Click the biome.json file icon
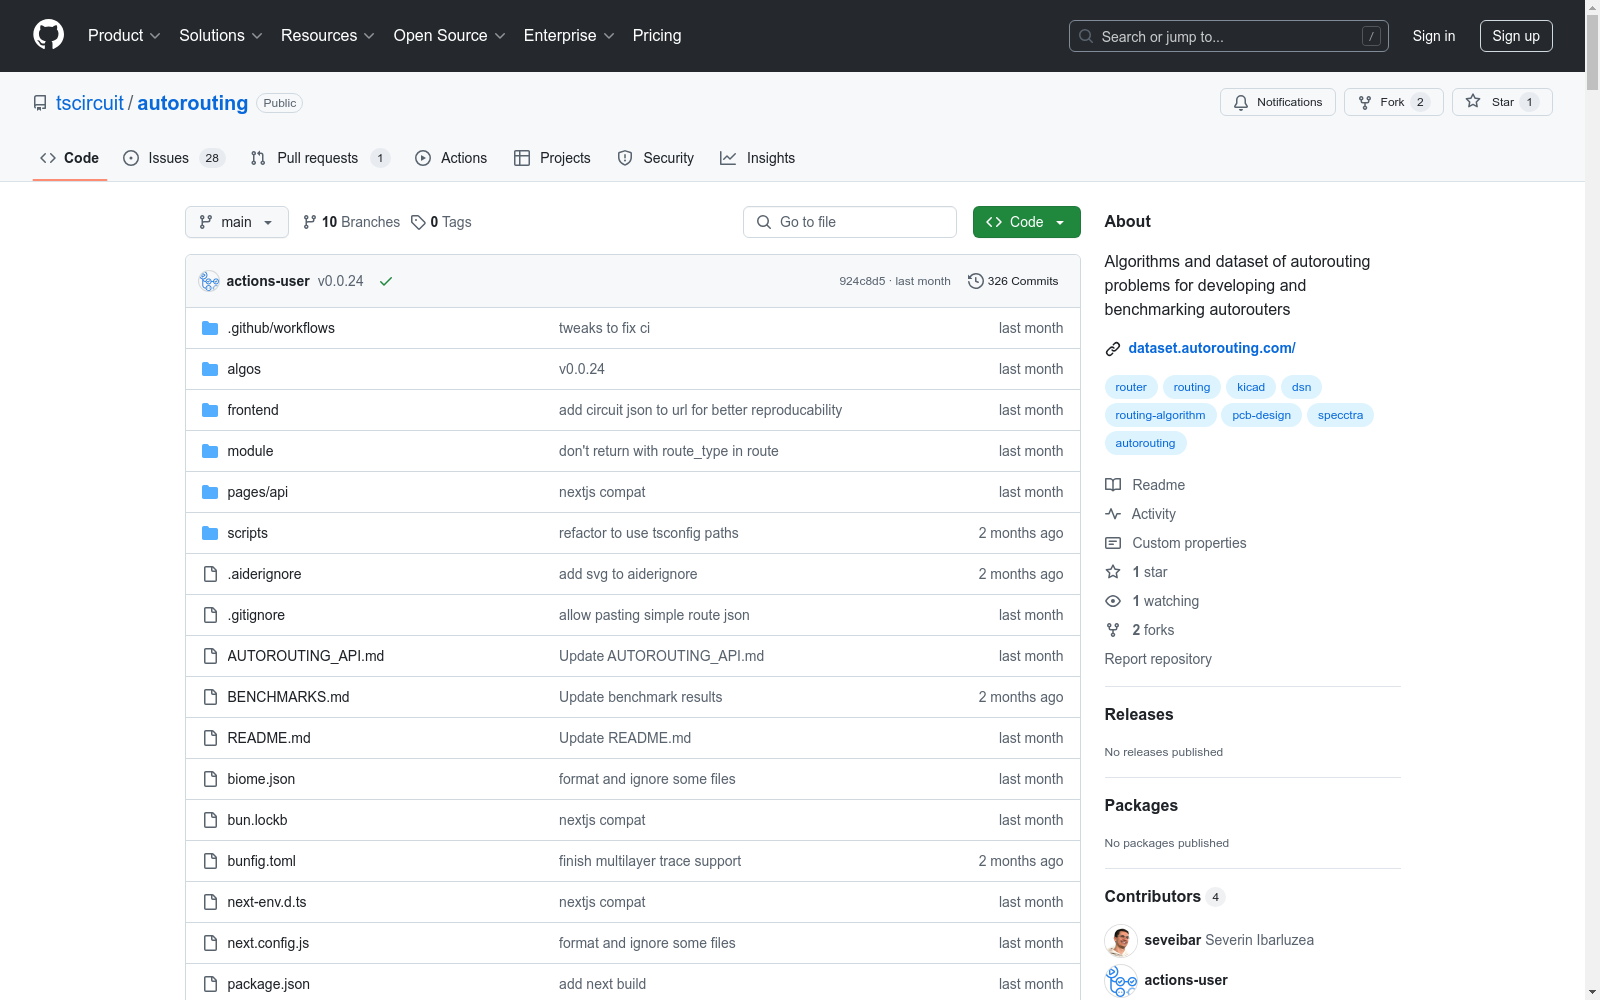Viewport: 1600px width, 1000px height. 210,779
